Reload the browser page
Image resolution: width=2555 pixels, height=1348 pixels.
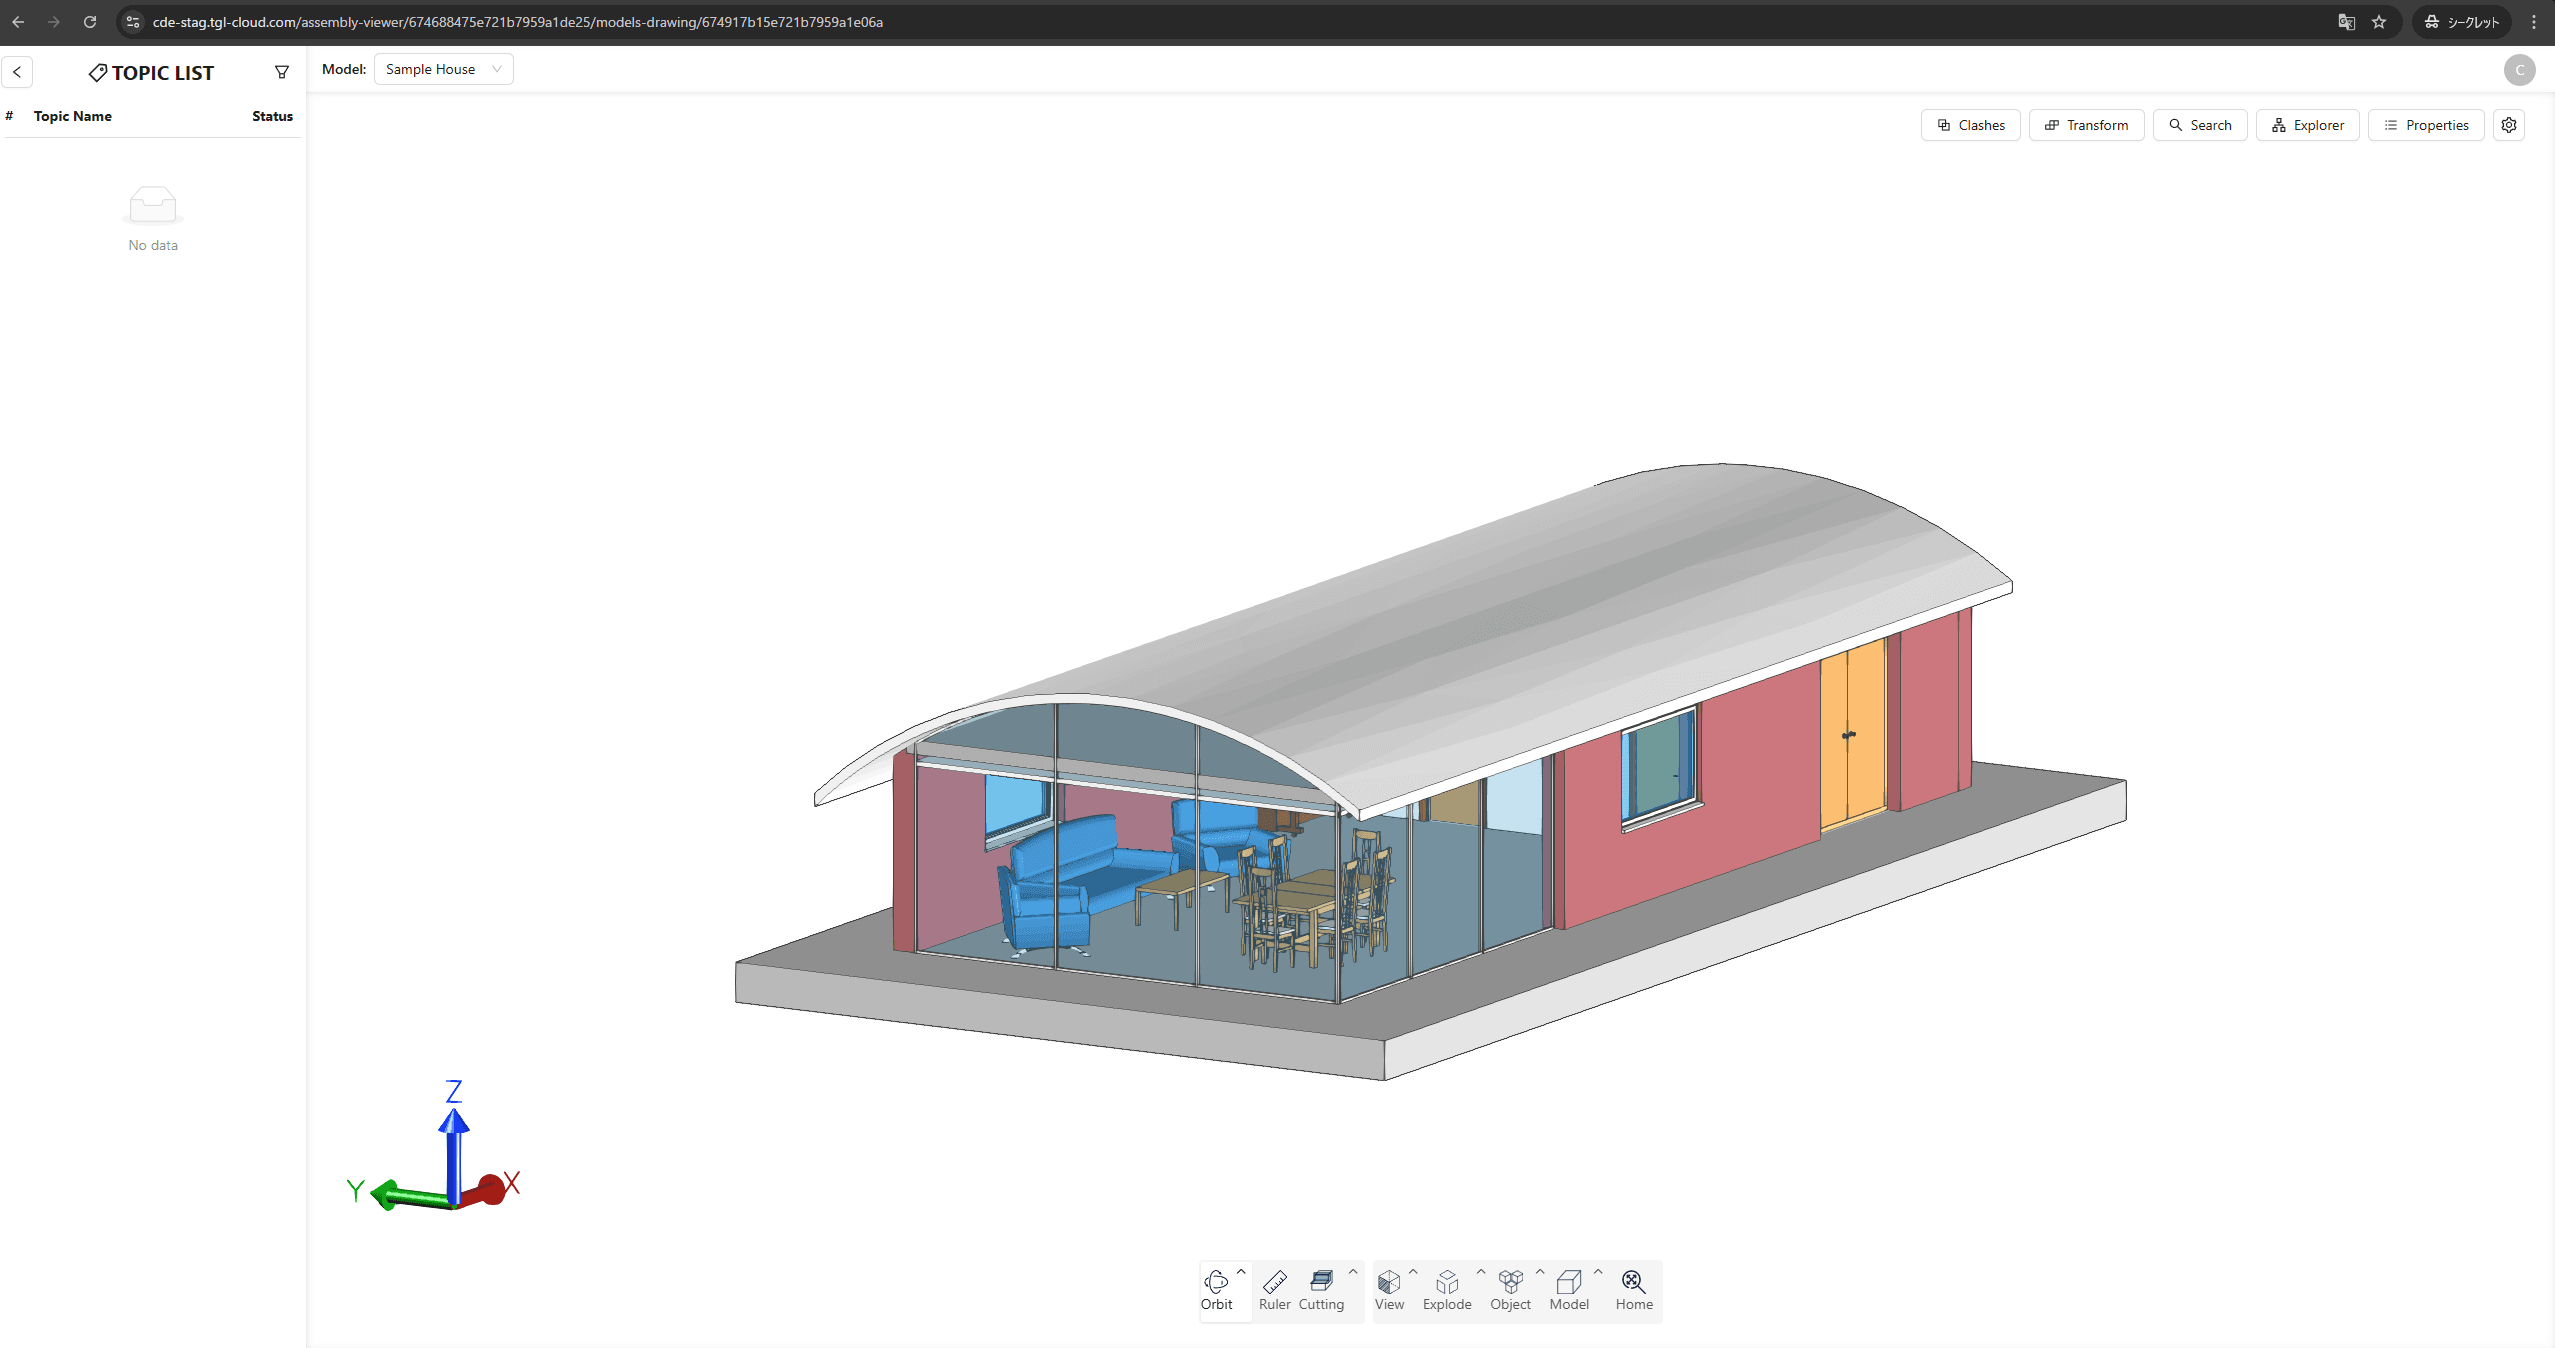click(x=90, y=22)
